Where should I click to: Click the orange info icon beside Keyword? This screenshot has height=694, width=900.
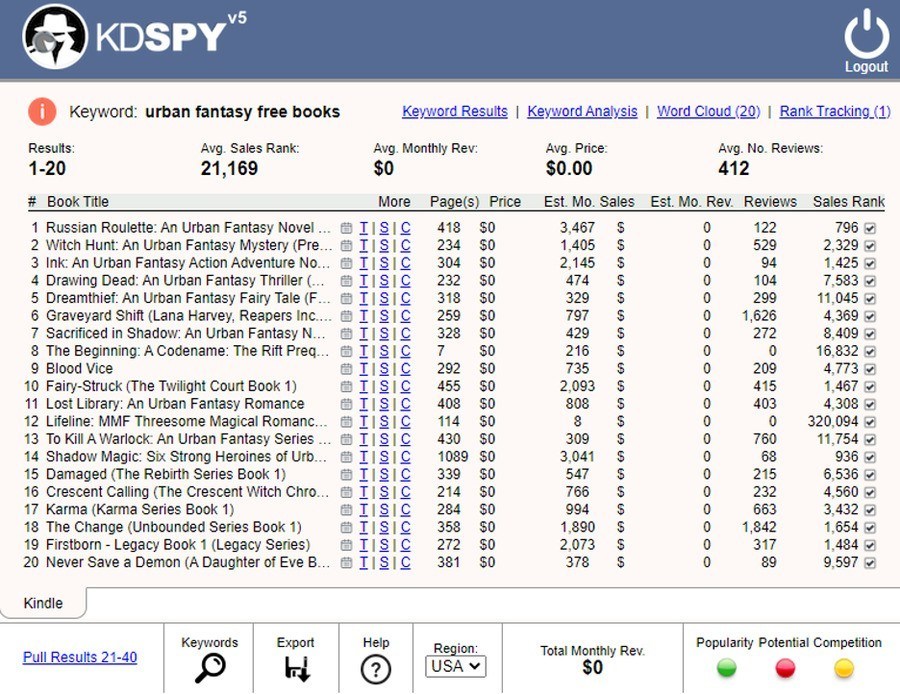coord(41,111)
